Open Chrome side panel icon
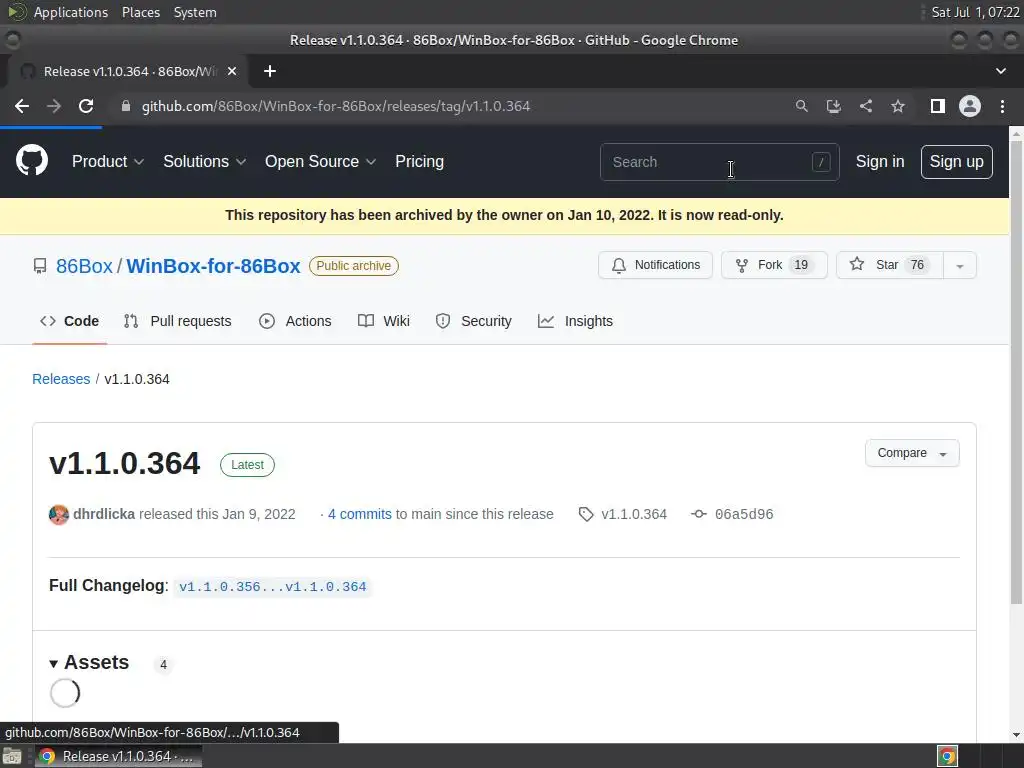1024x768 pixels. coord(938,106)
